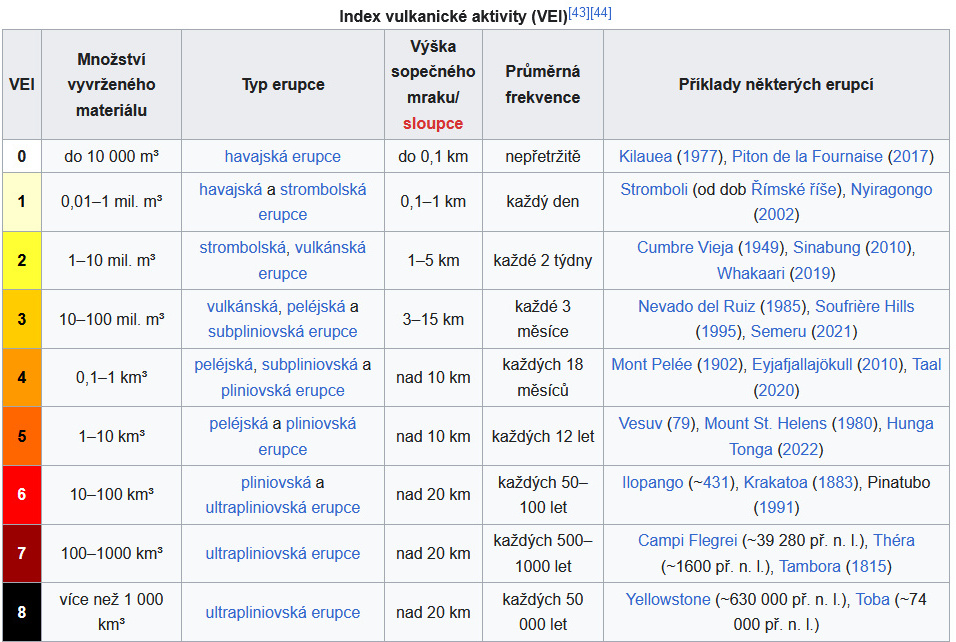Click the bright red VEI 6 cell
This screenshot has width=956, height=642.
click(22, 494)
